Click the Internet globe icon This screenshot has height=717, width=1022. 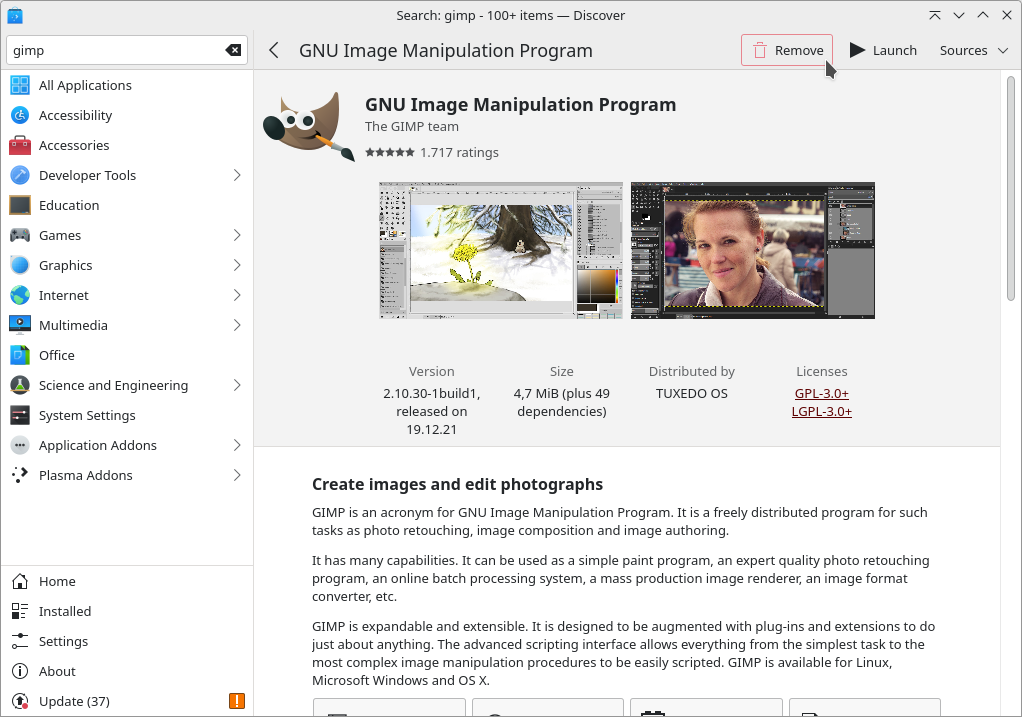click(20, 295)
